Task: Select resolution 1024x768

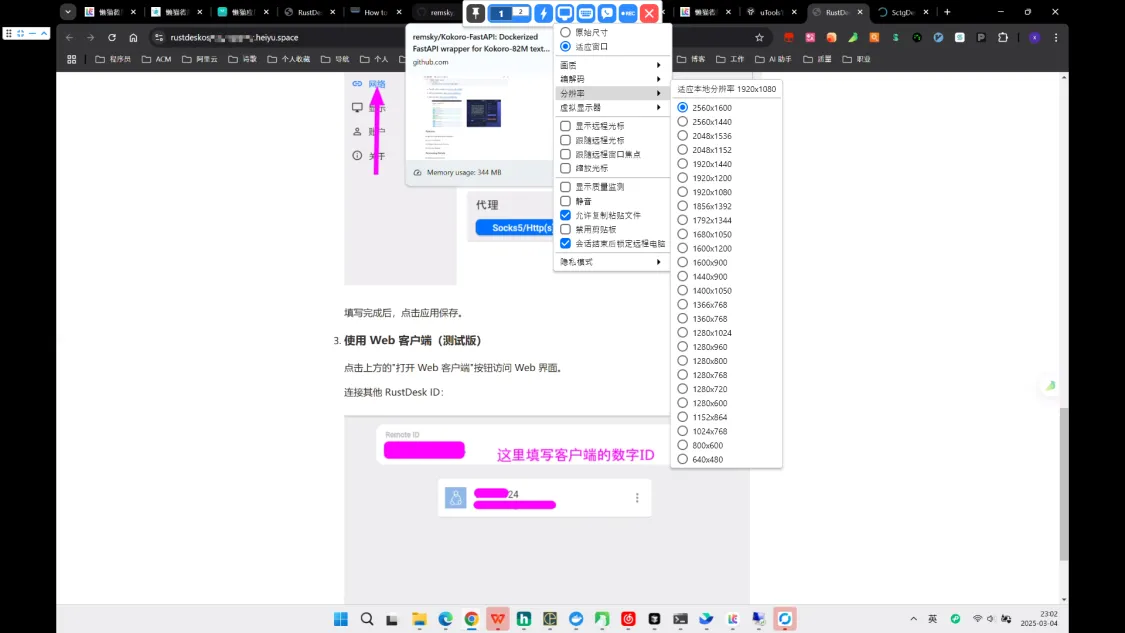Action: point(702,431)
